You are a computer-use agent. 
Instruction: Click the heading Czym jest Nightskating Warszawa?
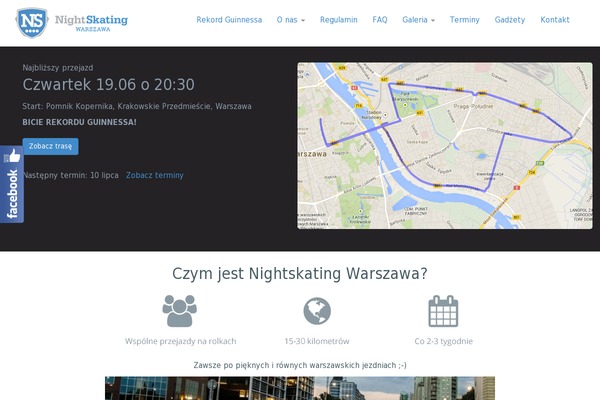point(300,274)
